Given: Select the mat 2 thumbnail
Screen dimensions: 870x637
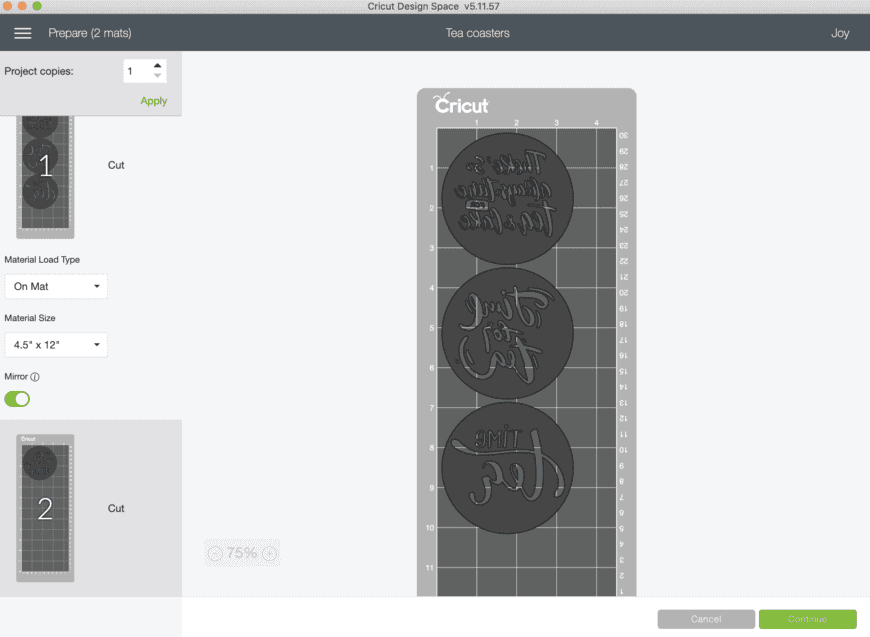Looking at the screenshot, I should 45,508.
